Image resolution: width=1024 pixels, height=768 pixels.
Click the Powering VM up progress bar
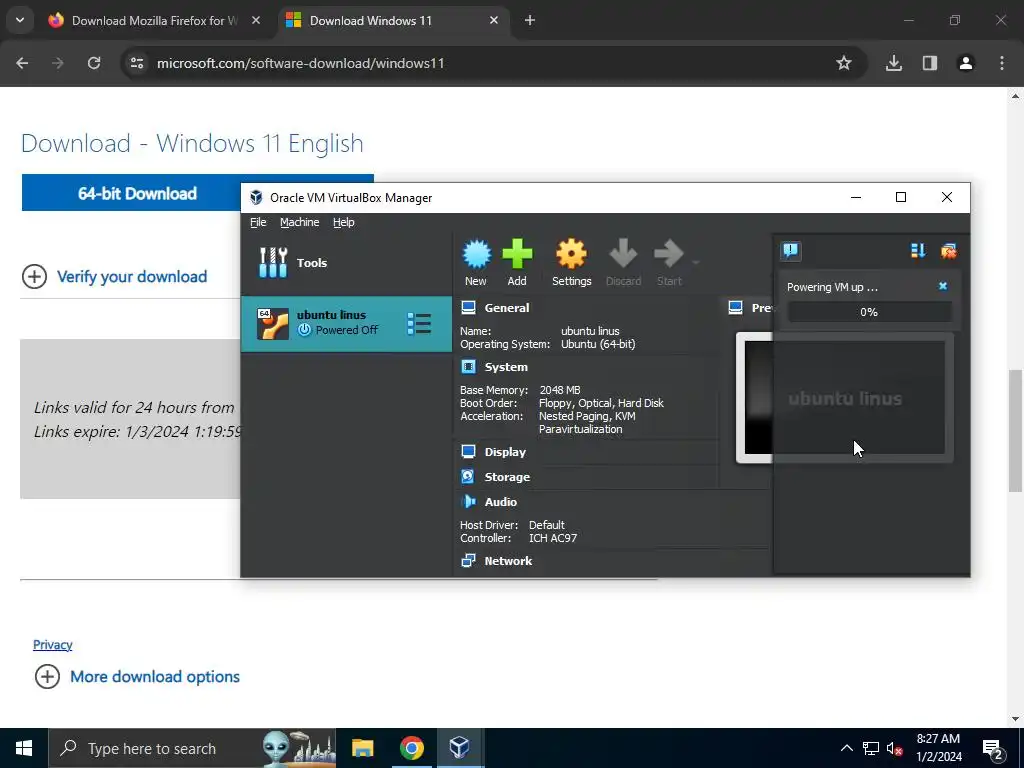tap(869, 312)
